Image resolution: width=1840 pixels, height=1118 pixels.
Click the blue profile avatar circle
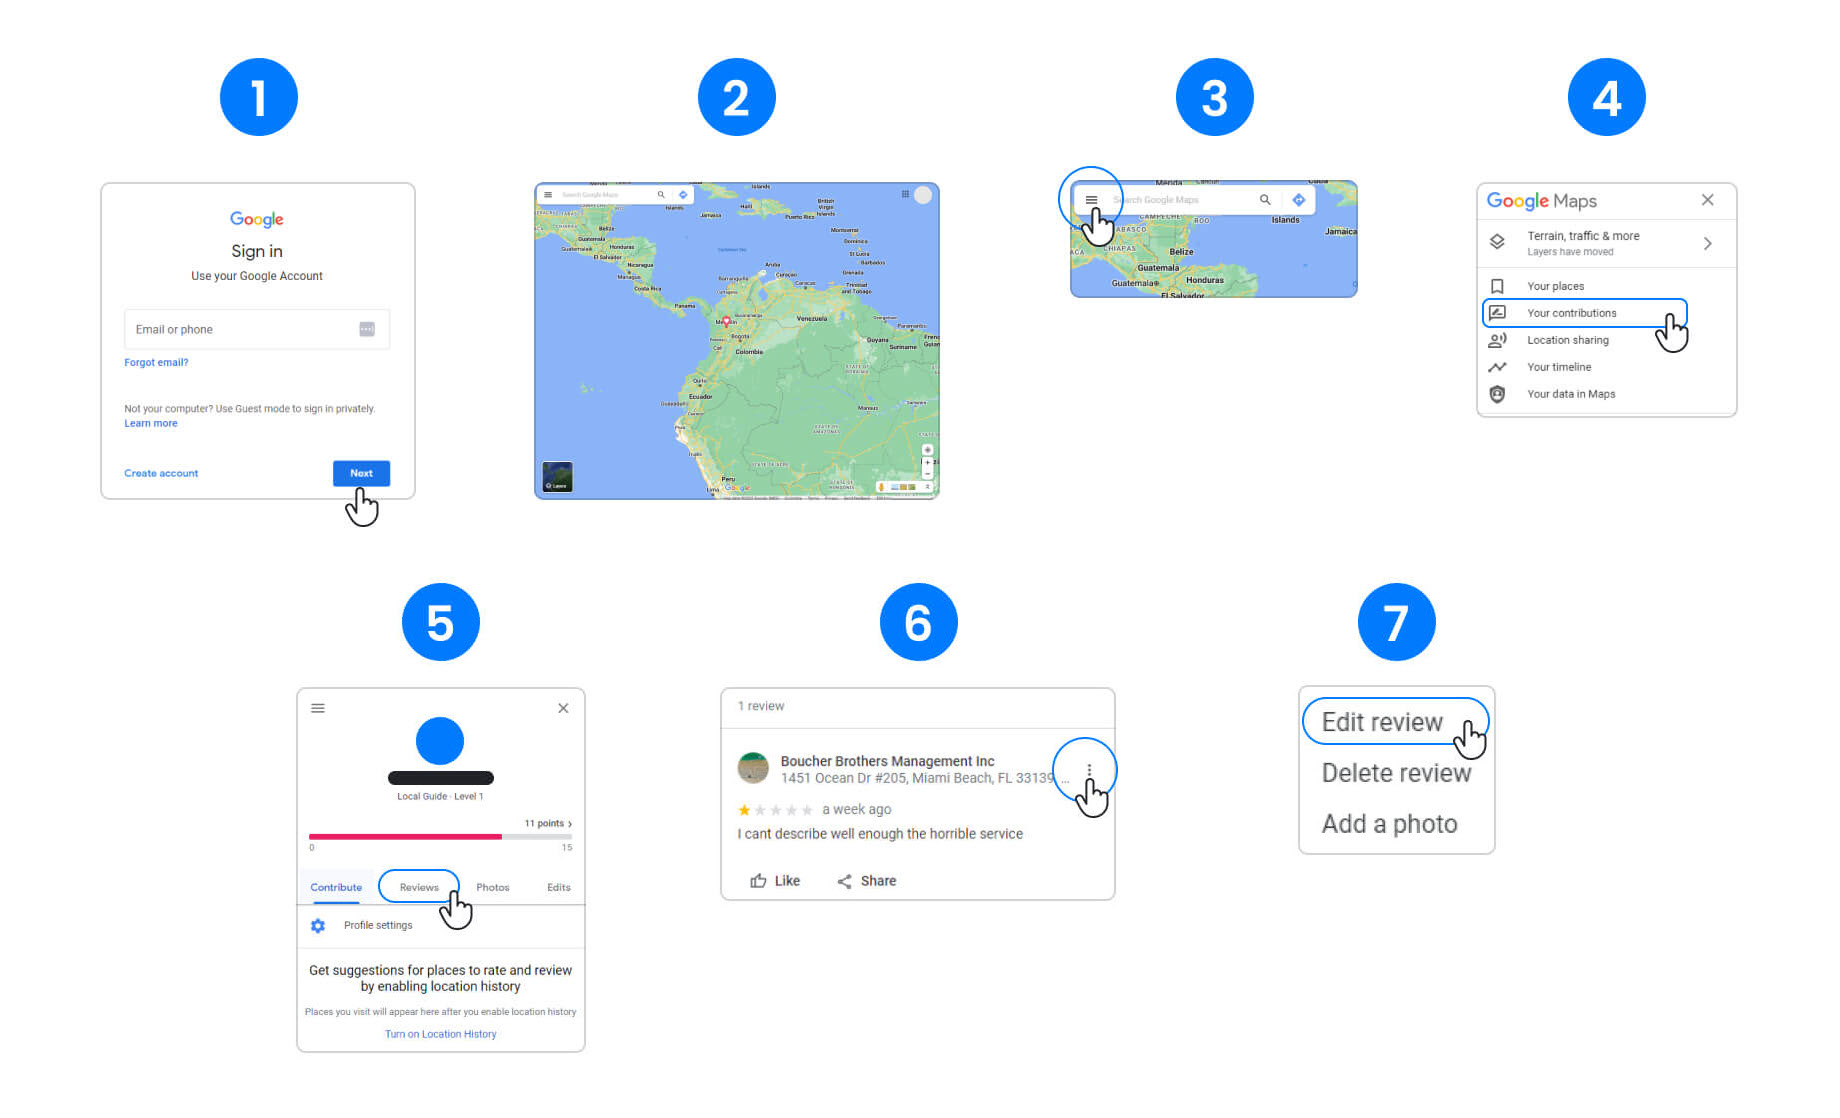[440, 741]
